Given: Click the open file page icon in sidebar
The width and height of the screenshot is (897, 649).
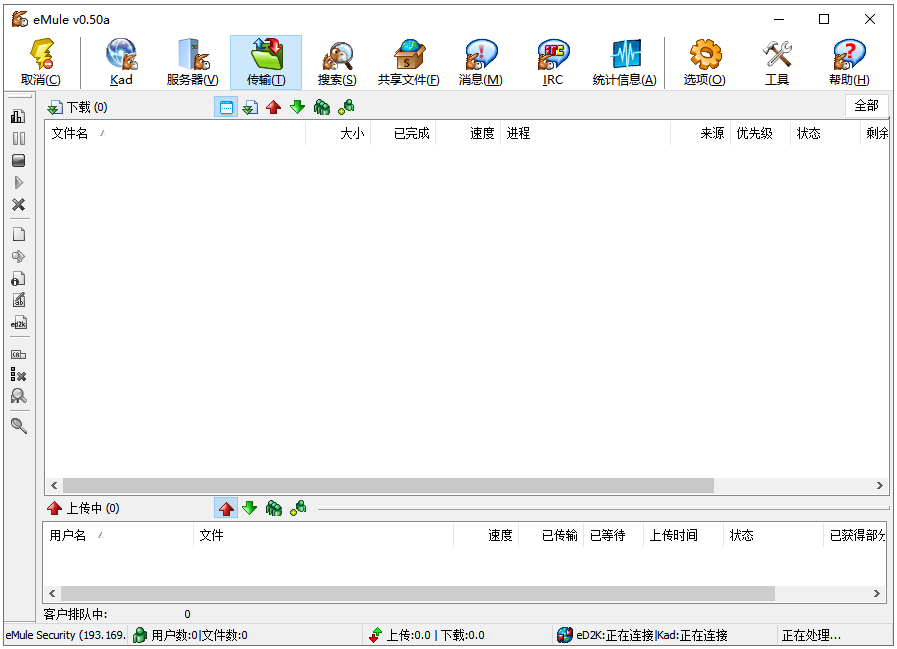Looking at the screenshot, I should pos(18,234).
